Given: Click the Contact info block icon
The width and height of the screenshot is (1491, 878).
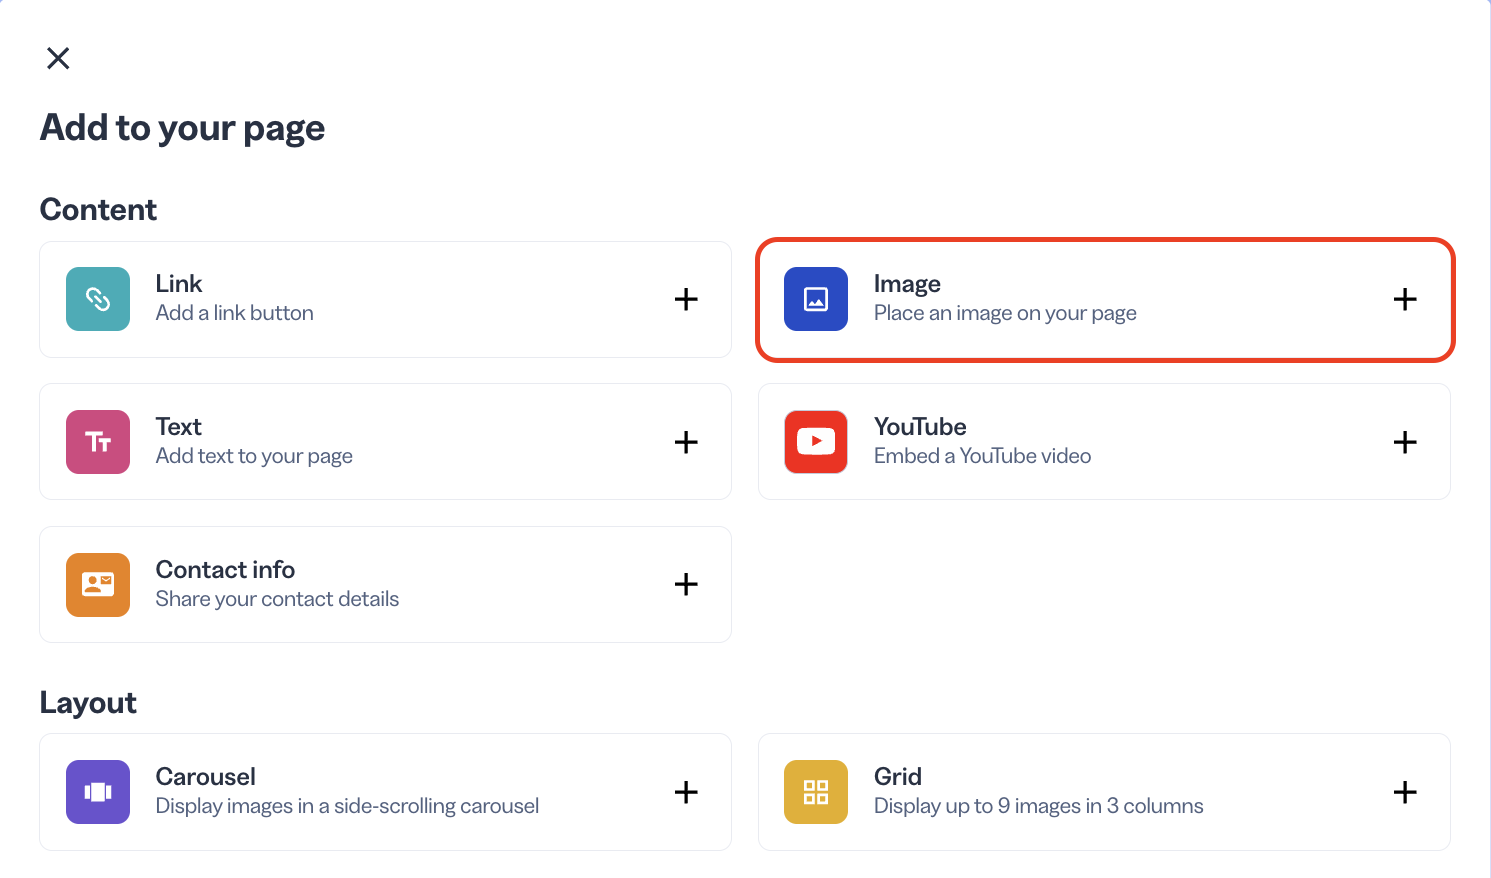Looking at the screenshot, I should [97, 584].
